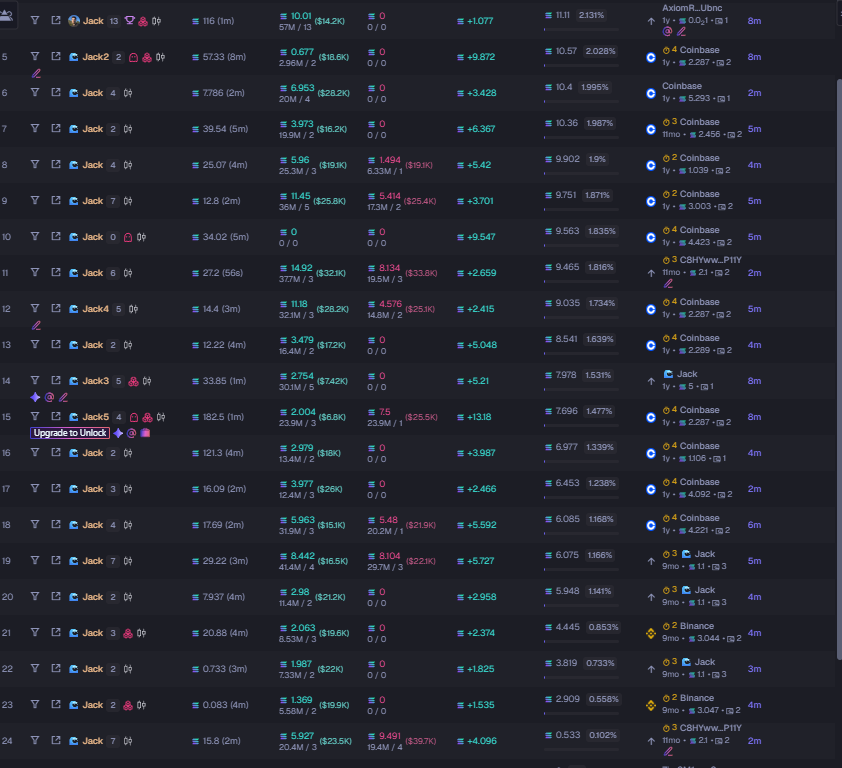Click the pink cluster icon in row 21

128,633
